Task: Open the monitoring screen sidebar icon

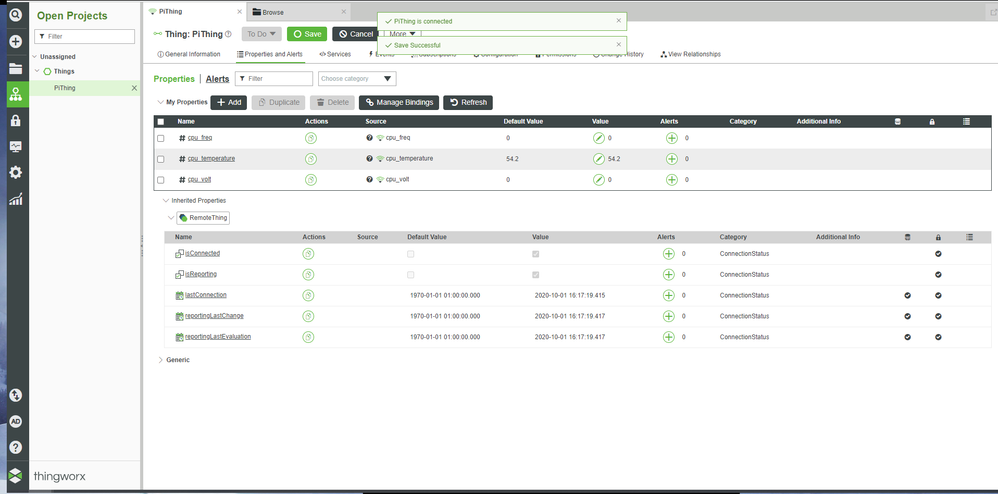Action: point(16,146)
